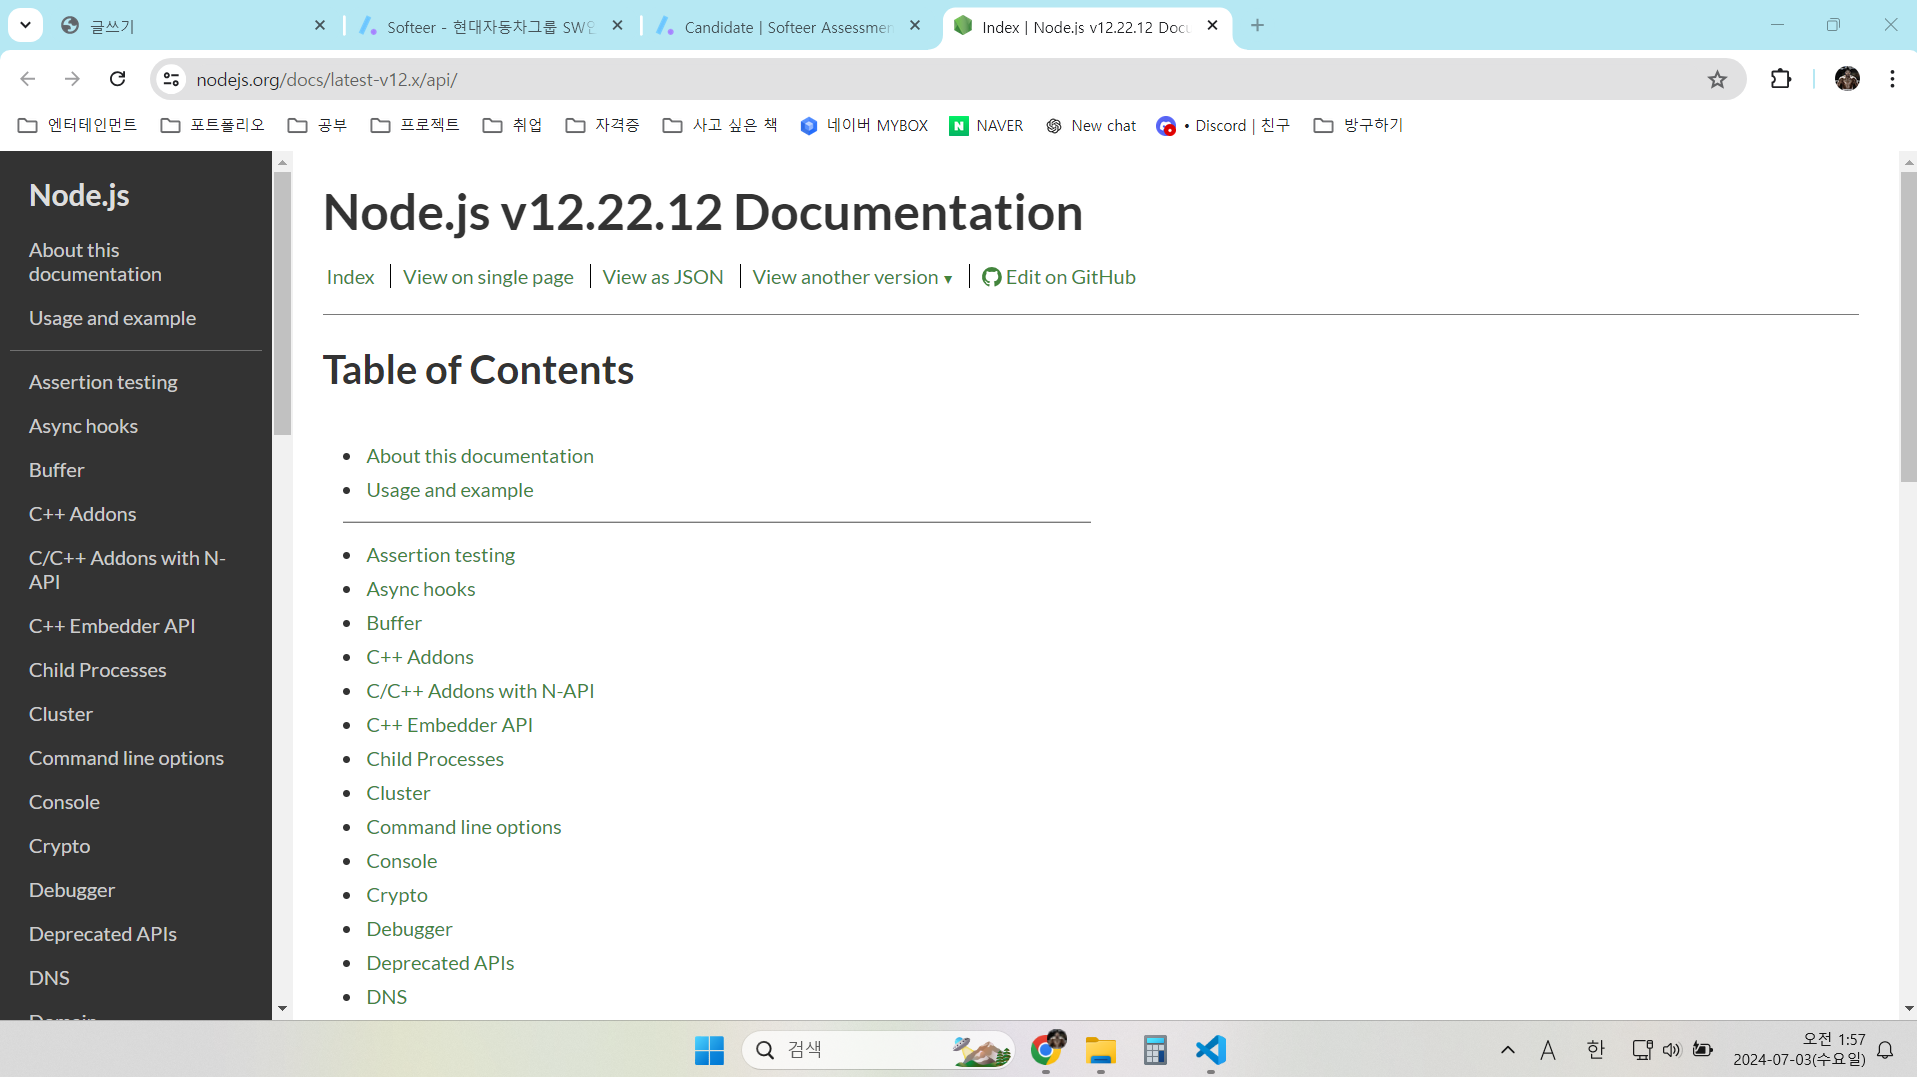Viewport: 1917px width, 1077px height.
Task: Open the New chat bookmark
Action: coord(1091,125)
